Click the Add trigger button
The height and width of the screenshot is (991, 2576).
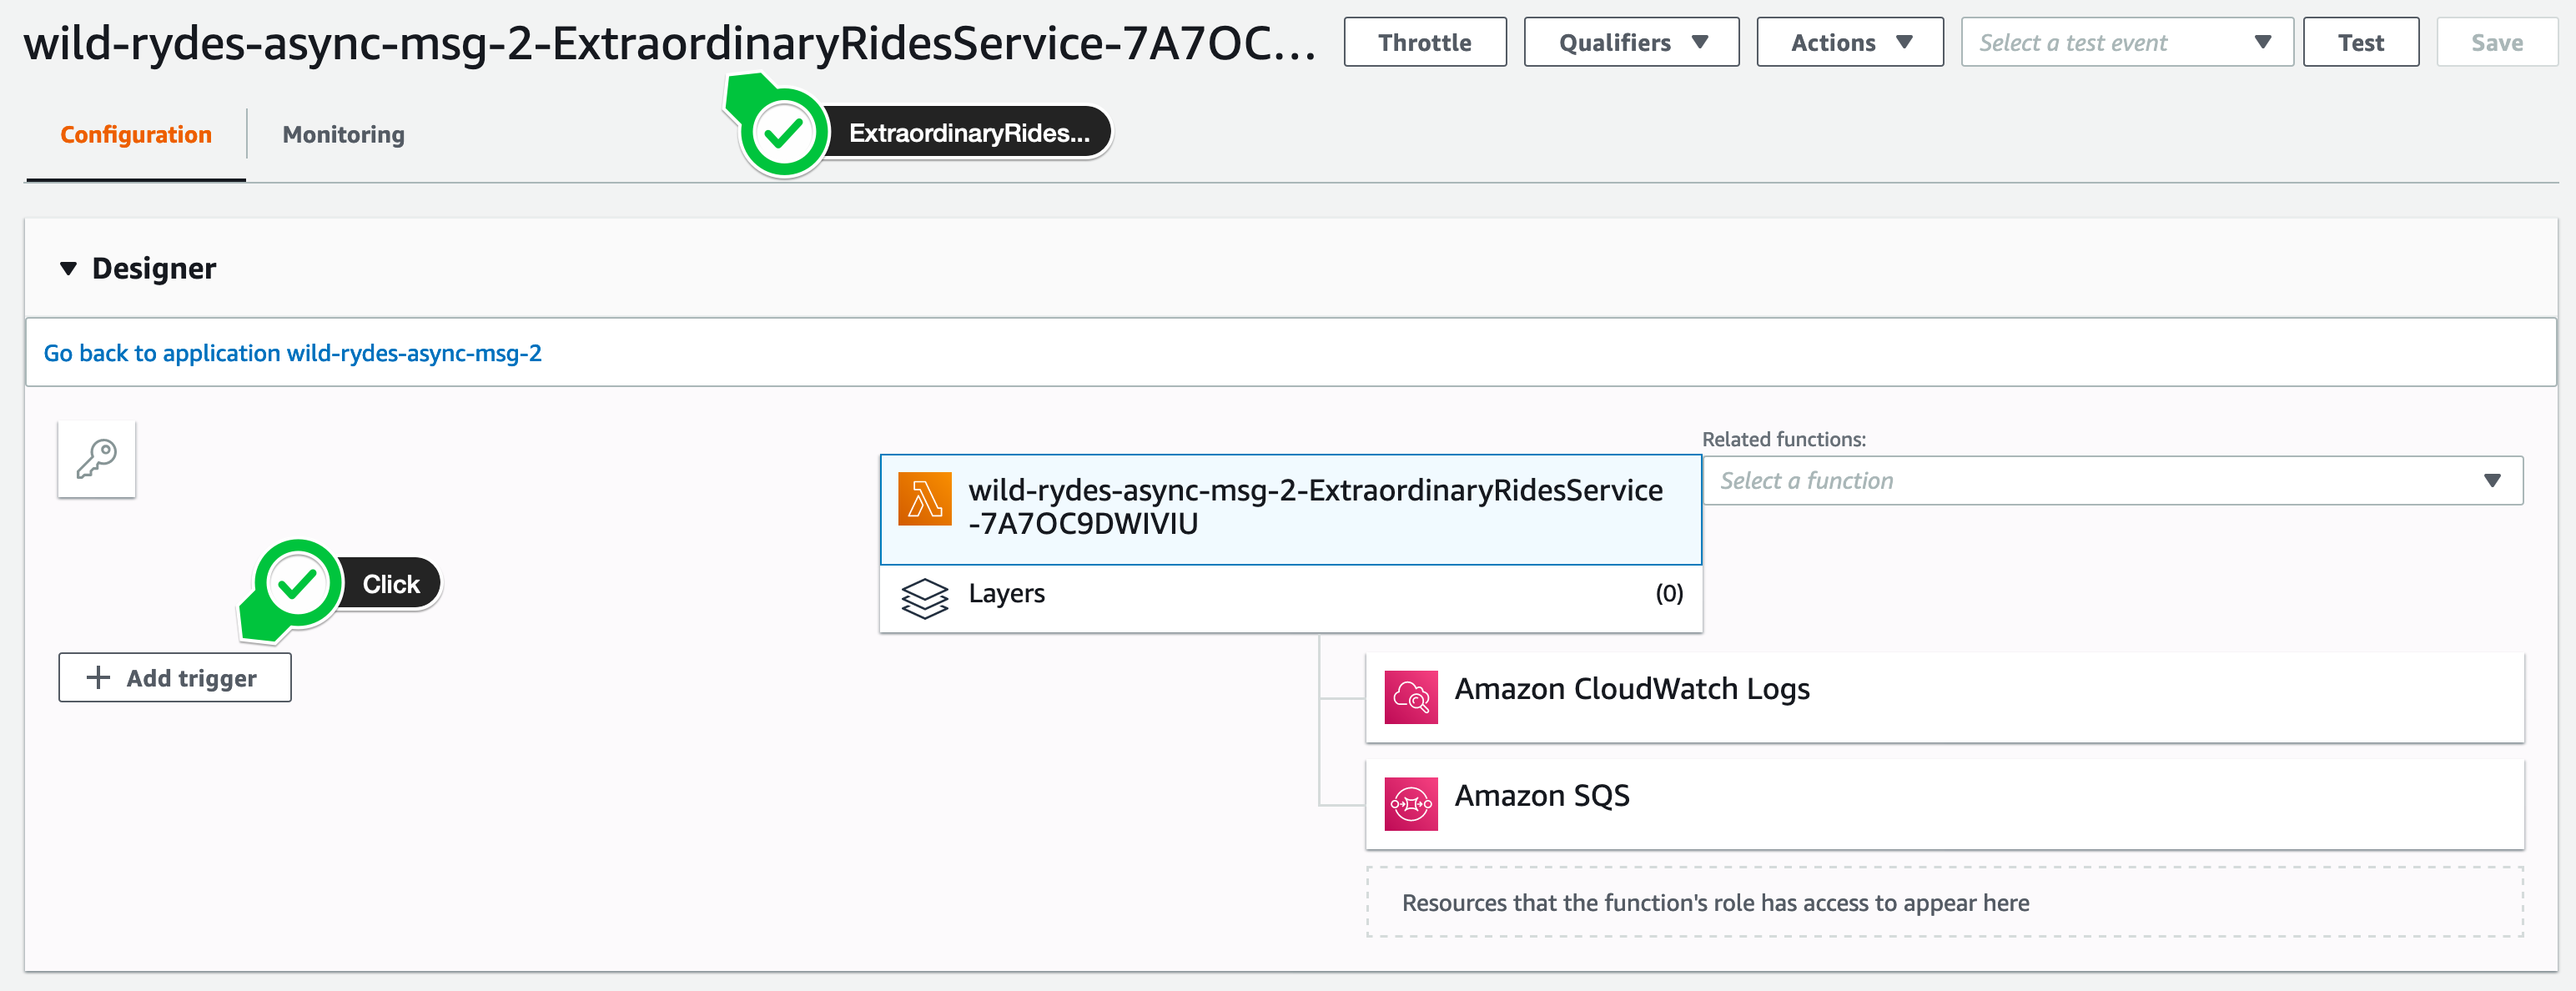click(175, 678)
